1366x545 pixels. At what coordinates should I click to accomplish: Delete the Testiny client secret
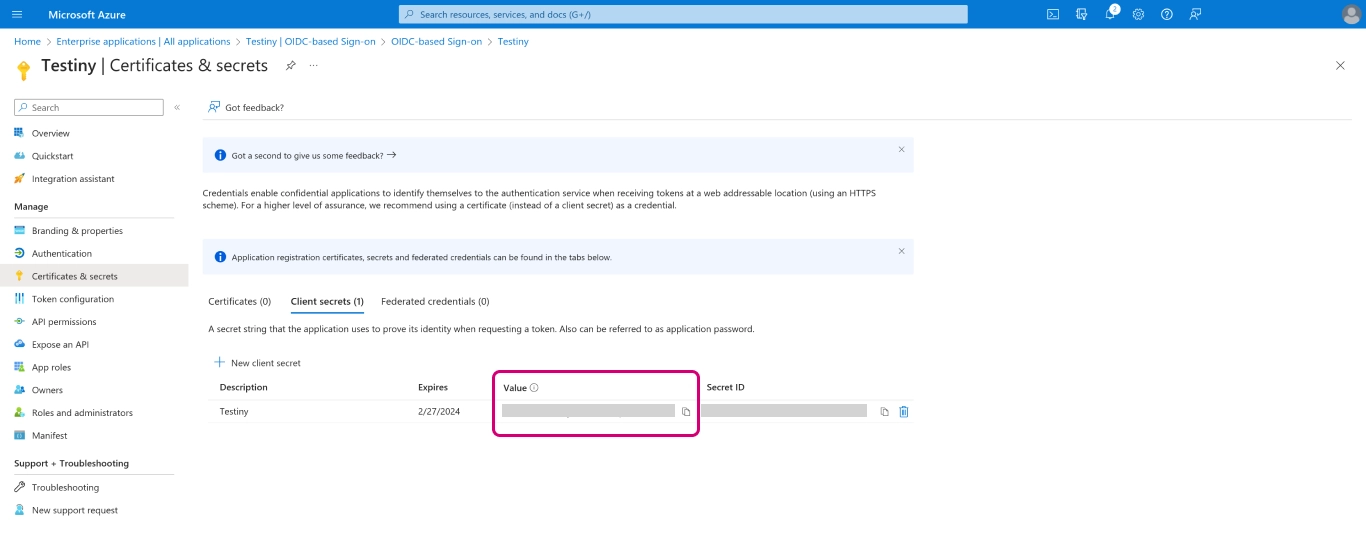coord(904,412)
